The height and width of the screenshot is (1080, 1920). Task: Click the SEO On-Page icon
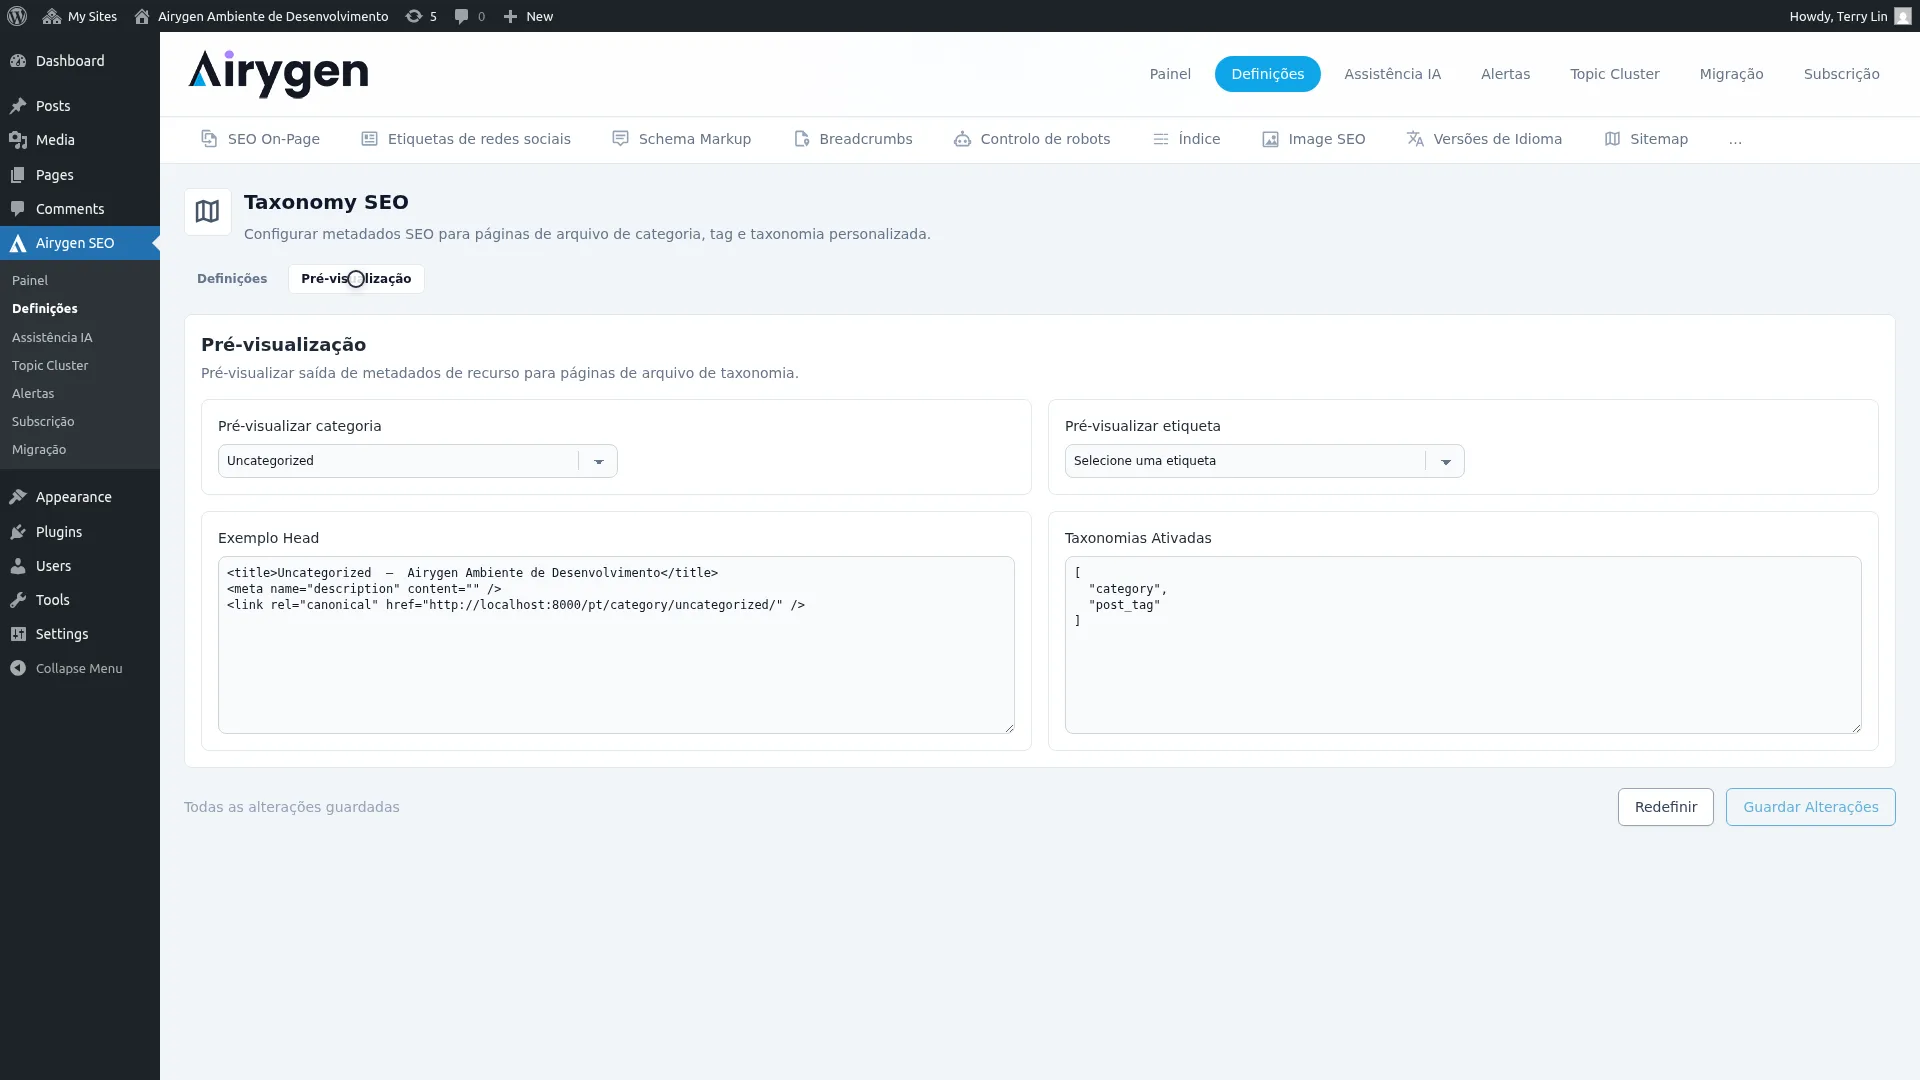(x=209, y=139)
